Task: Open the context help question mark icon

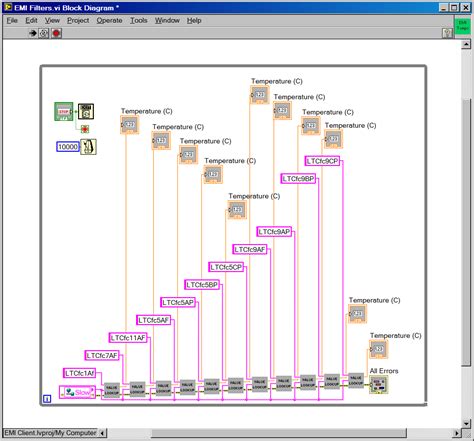Action: click(447, 33)
